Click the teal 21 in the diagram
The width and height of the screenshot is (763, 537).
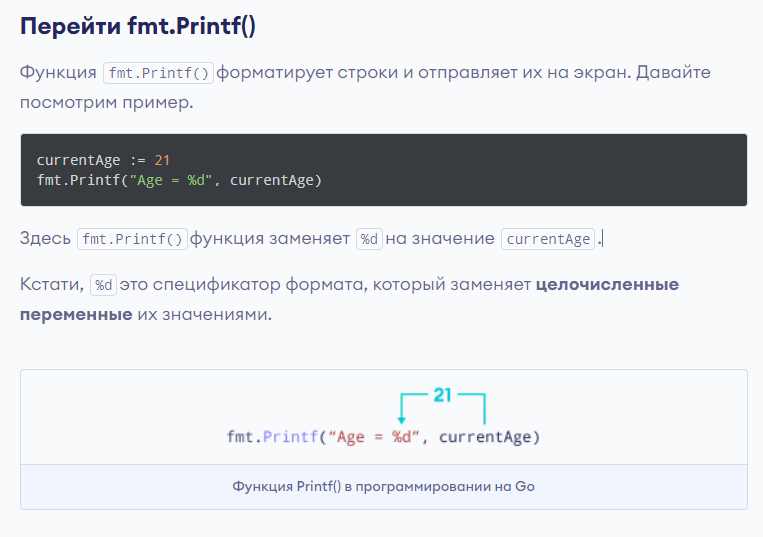[442, 395]
